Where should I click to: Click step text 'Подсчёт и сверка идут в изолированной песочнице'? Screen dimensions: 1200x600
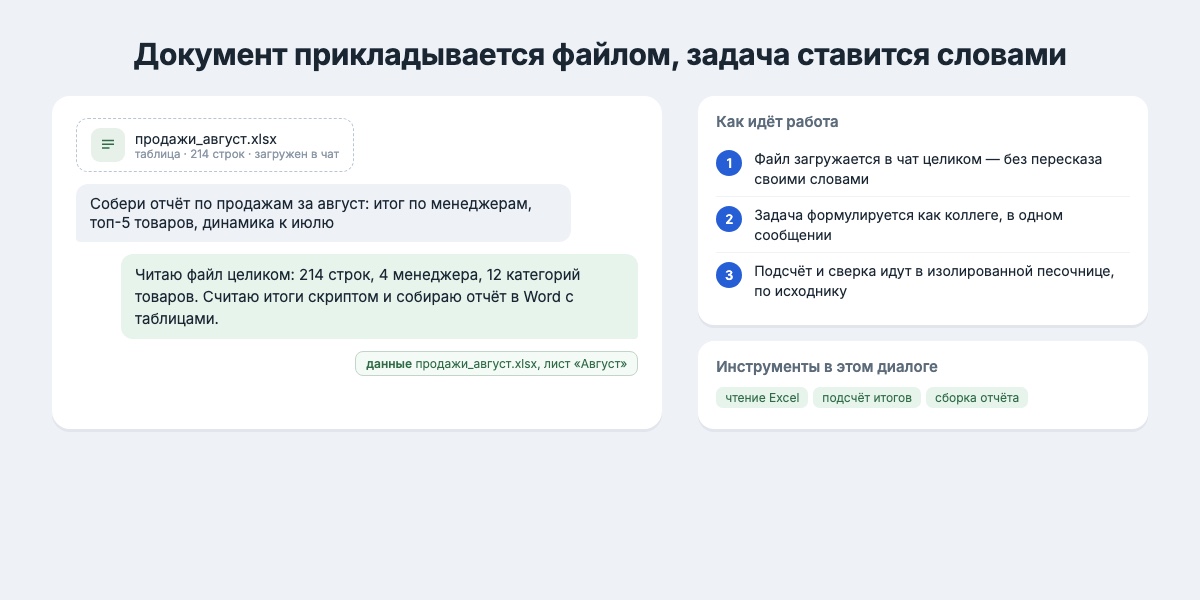934,281
